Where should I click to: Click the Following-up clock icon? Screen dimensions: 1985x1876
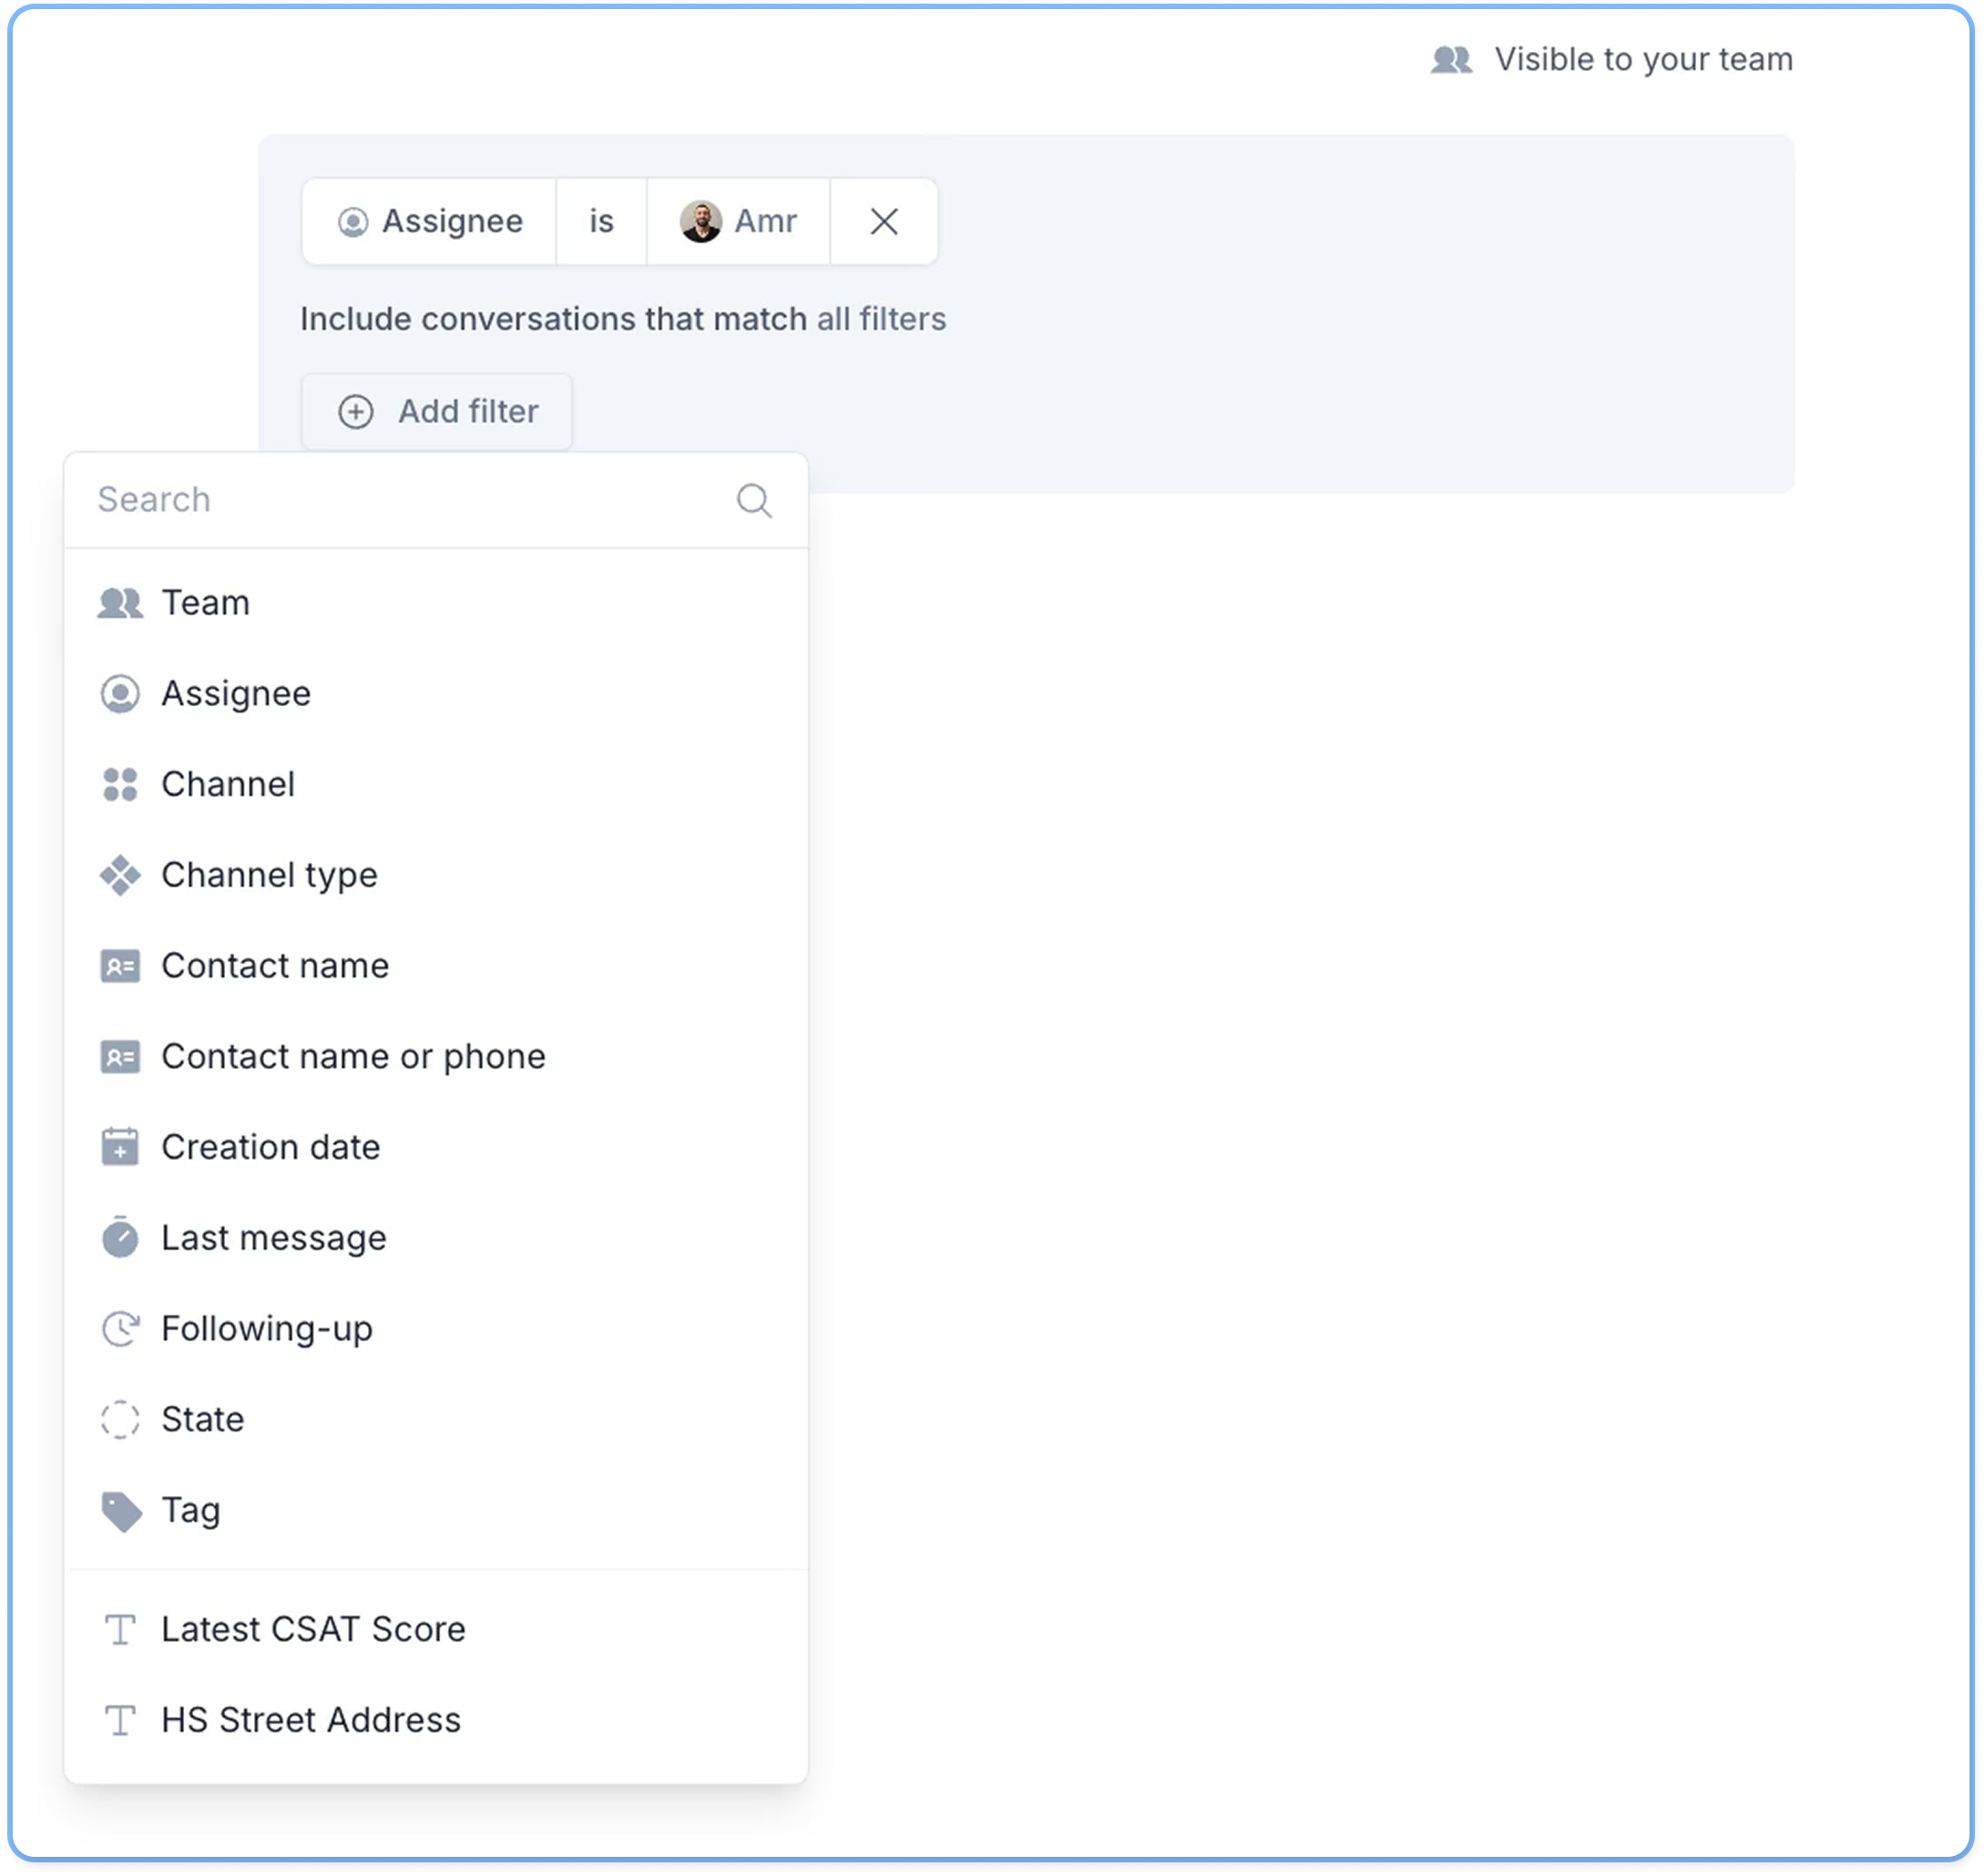coord(120,1328)
